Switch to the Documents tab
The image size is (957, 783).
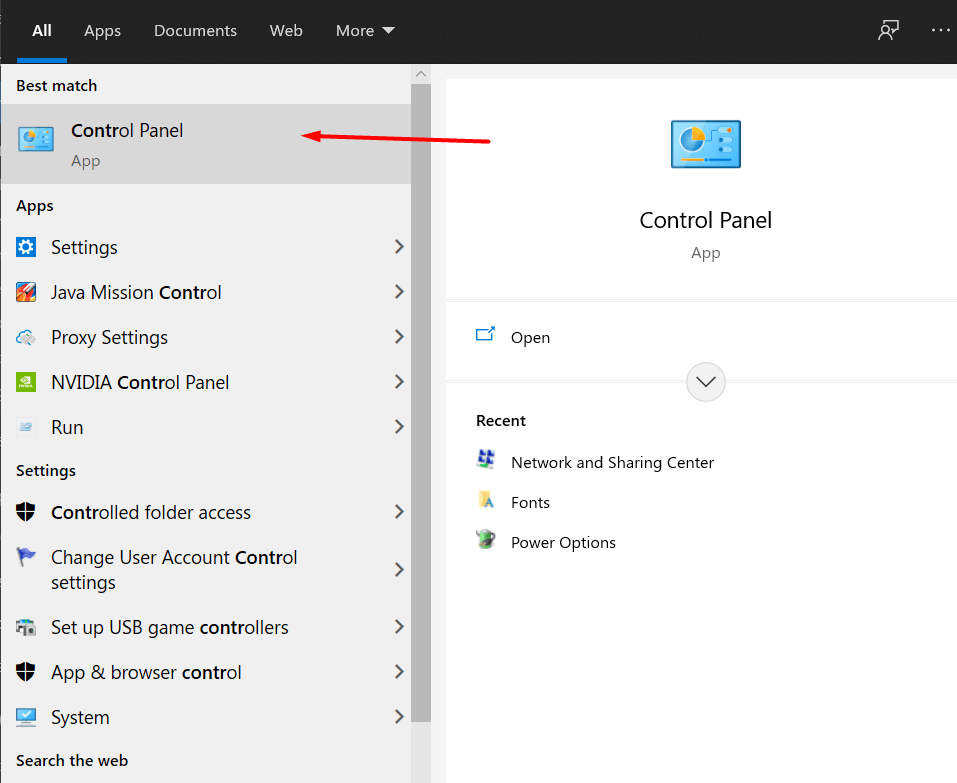click(x=195, y=30)
